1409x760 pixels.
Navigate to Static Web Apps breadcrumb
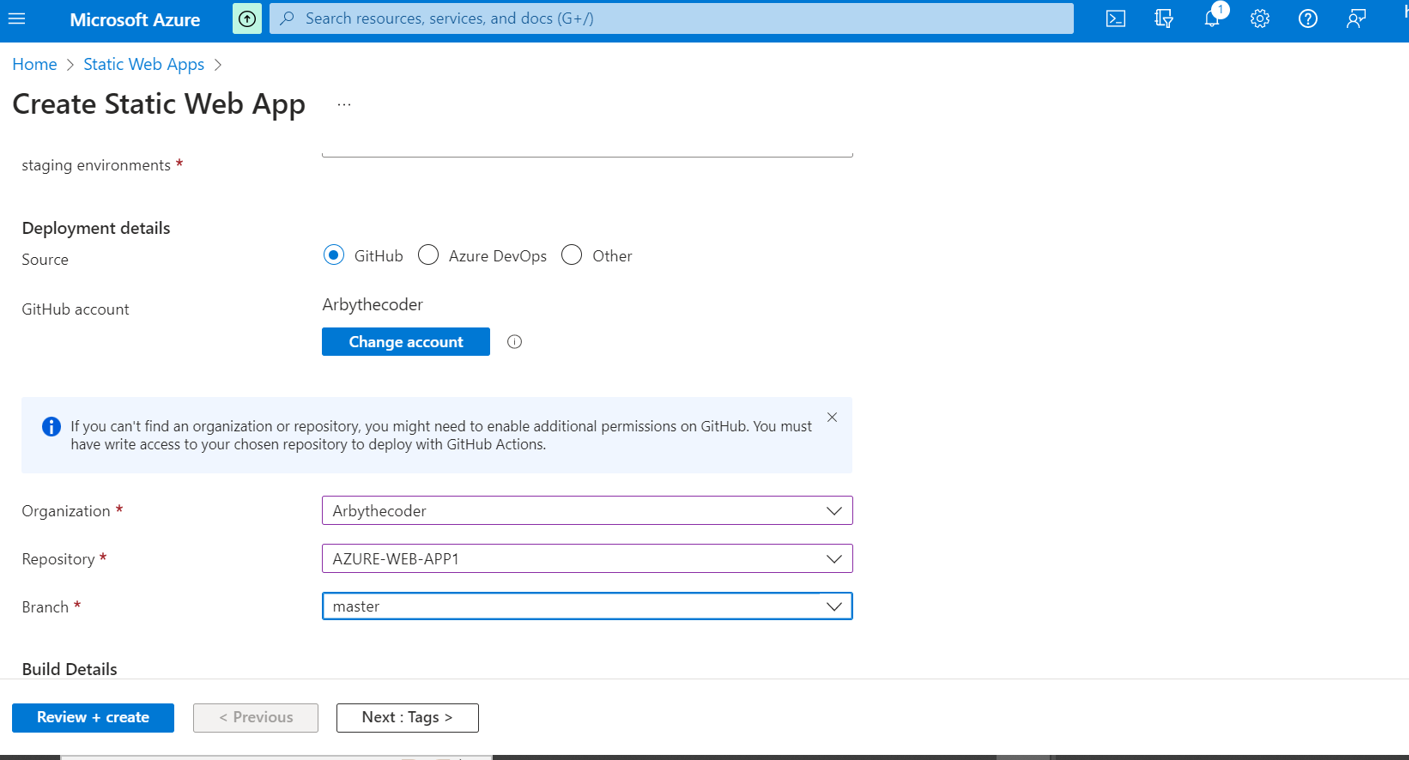click(144, 64)
